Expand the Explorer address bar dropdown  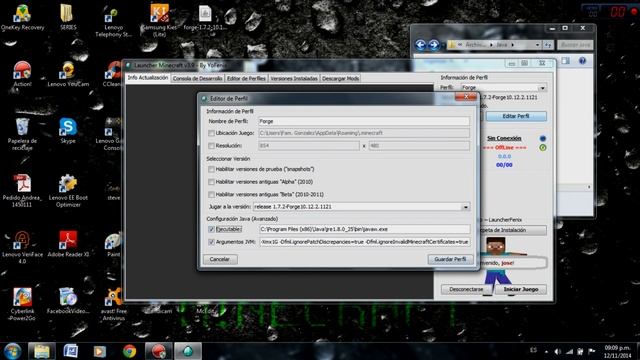coord(537,45)
